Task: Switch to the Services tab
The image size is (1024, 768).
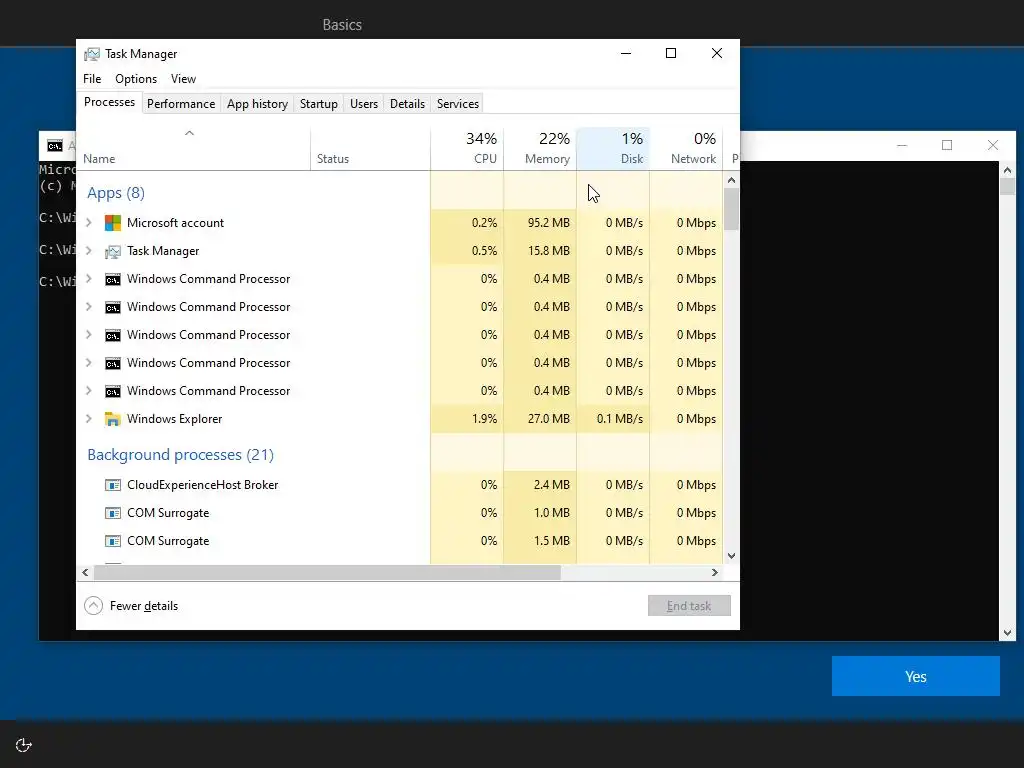Action: tap(458, 104)
